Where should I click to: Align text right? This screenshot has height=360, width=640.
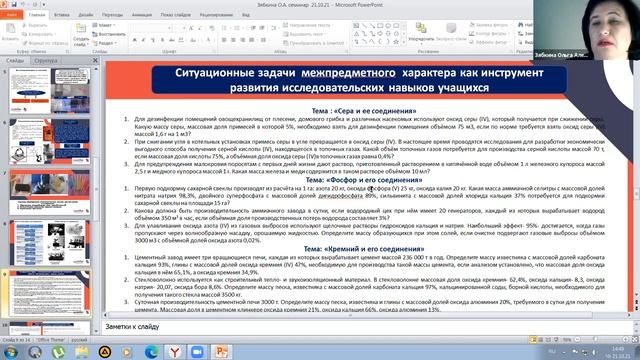pyautogui.click(x=242, y=40)
